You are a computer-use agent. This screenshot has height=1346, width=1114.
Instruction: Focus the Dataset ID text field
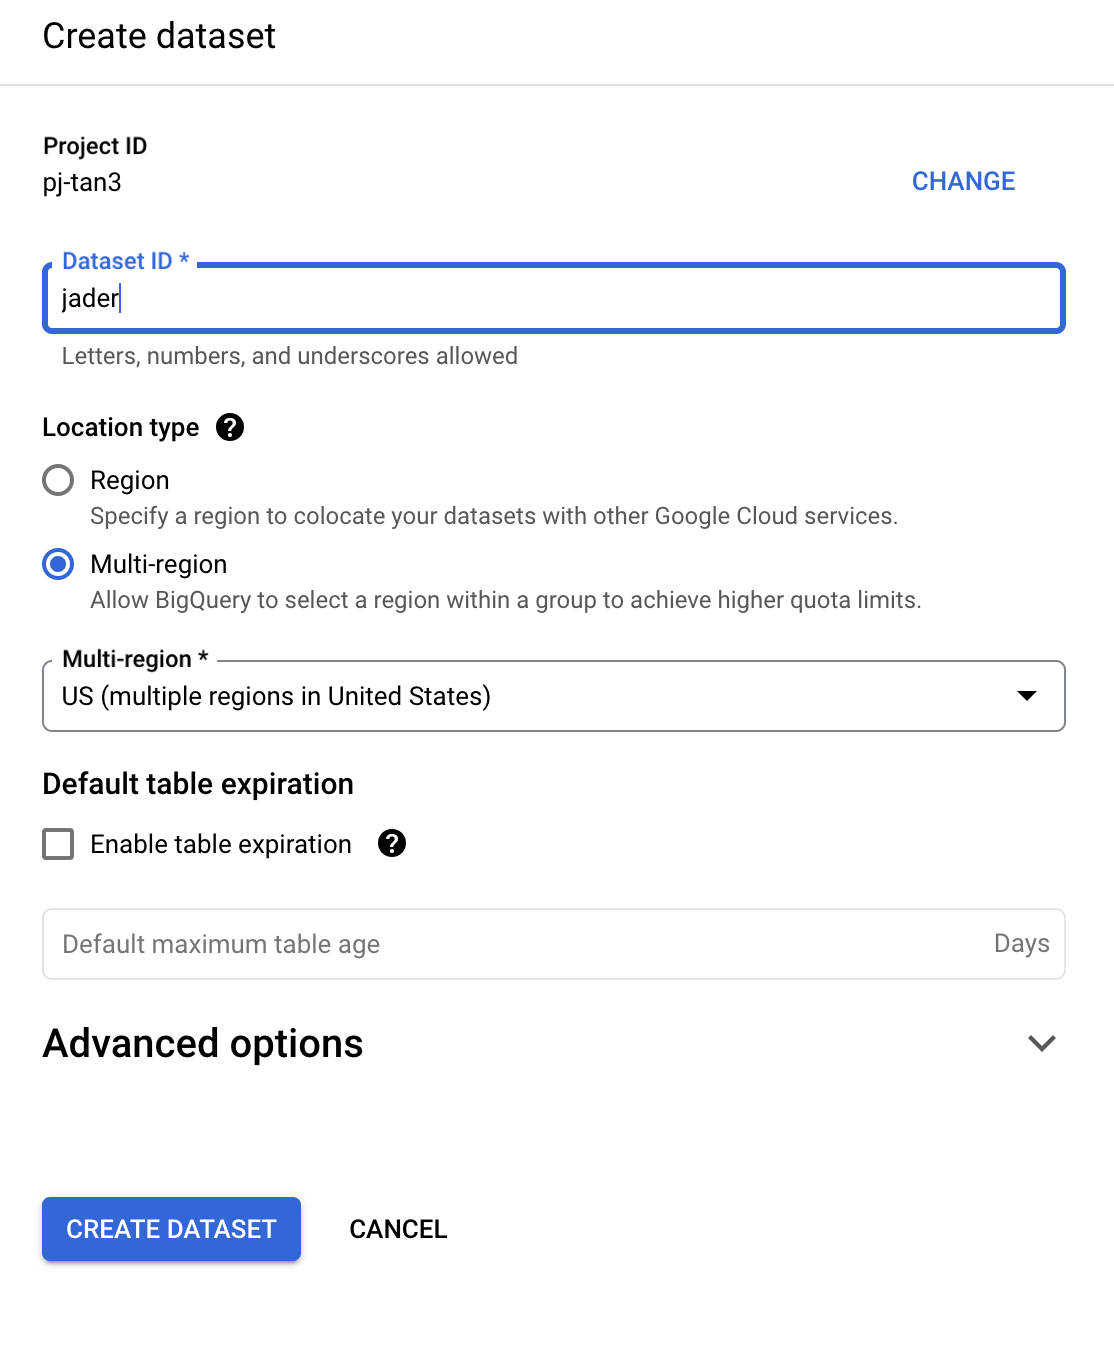(x=554, y=298)
